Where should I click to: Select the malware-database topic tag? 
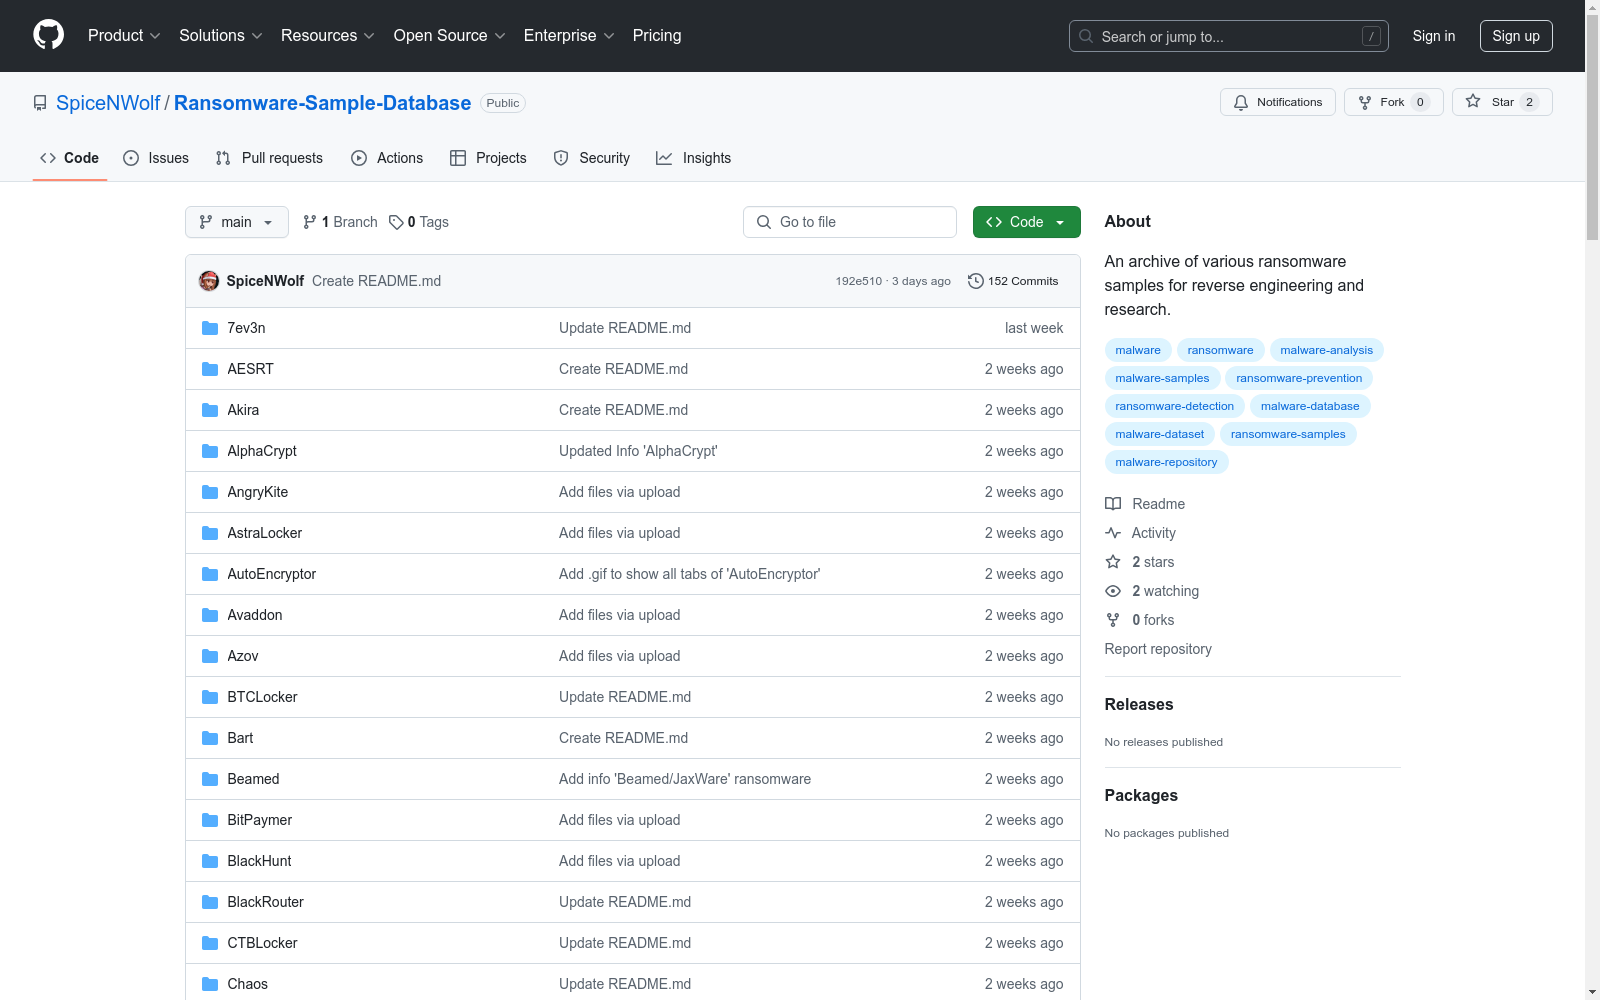(1310, 406)
